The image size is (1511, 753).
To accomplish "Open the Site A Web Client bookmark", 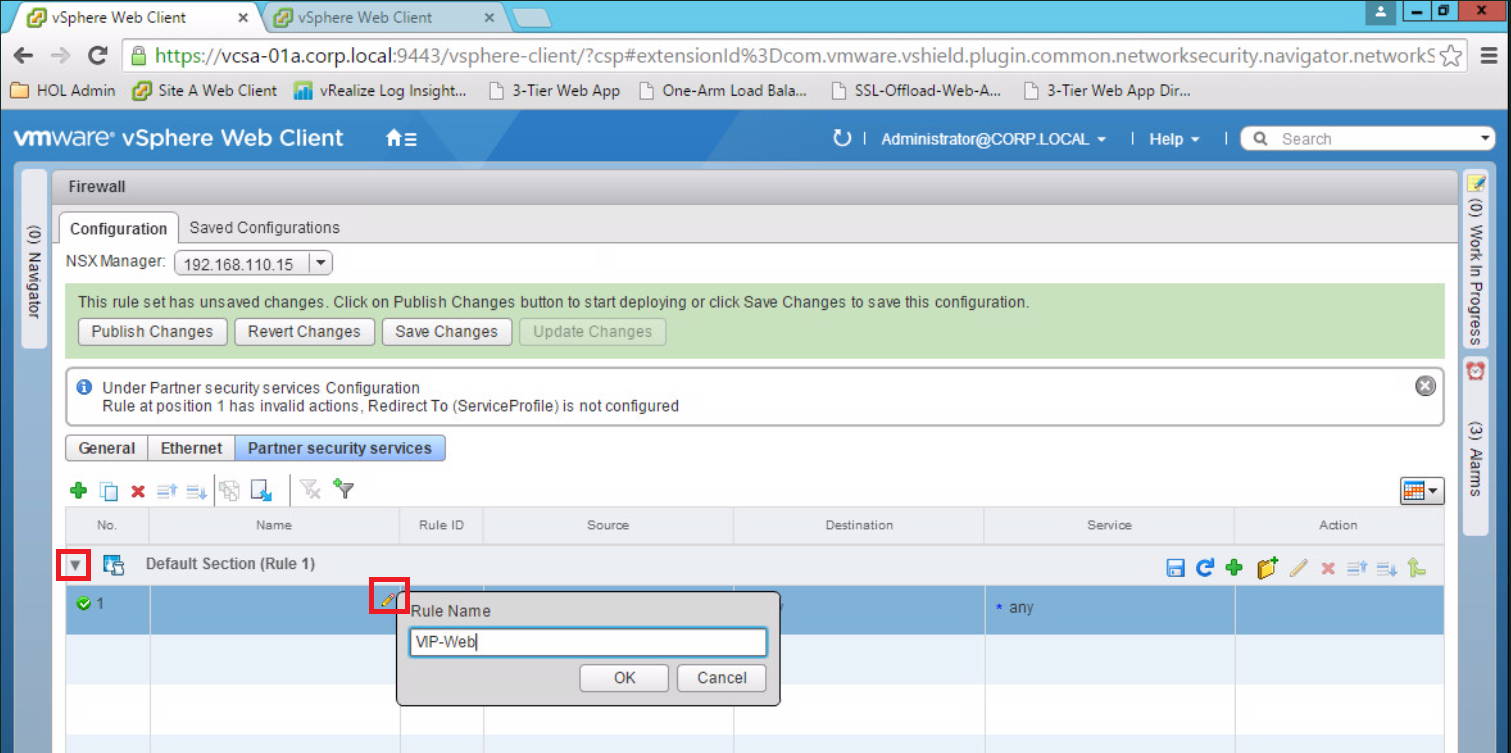I will tap(205, 90).
